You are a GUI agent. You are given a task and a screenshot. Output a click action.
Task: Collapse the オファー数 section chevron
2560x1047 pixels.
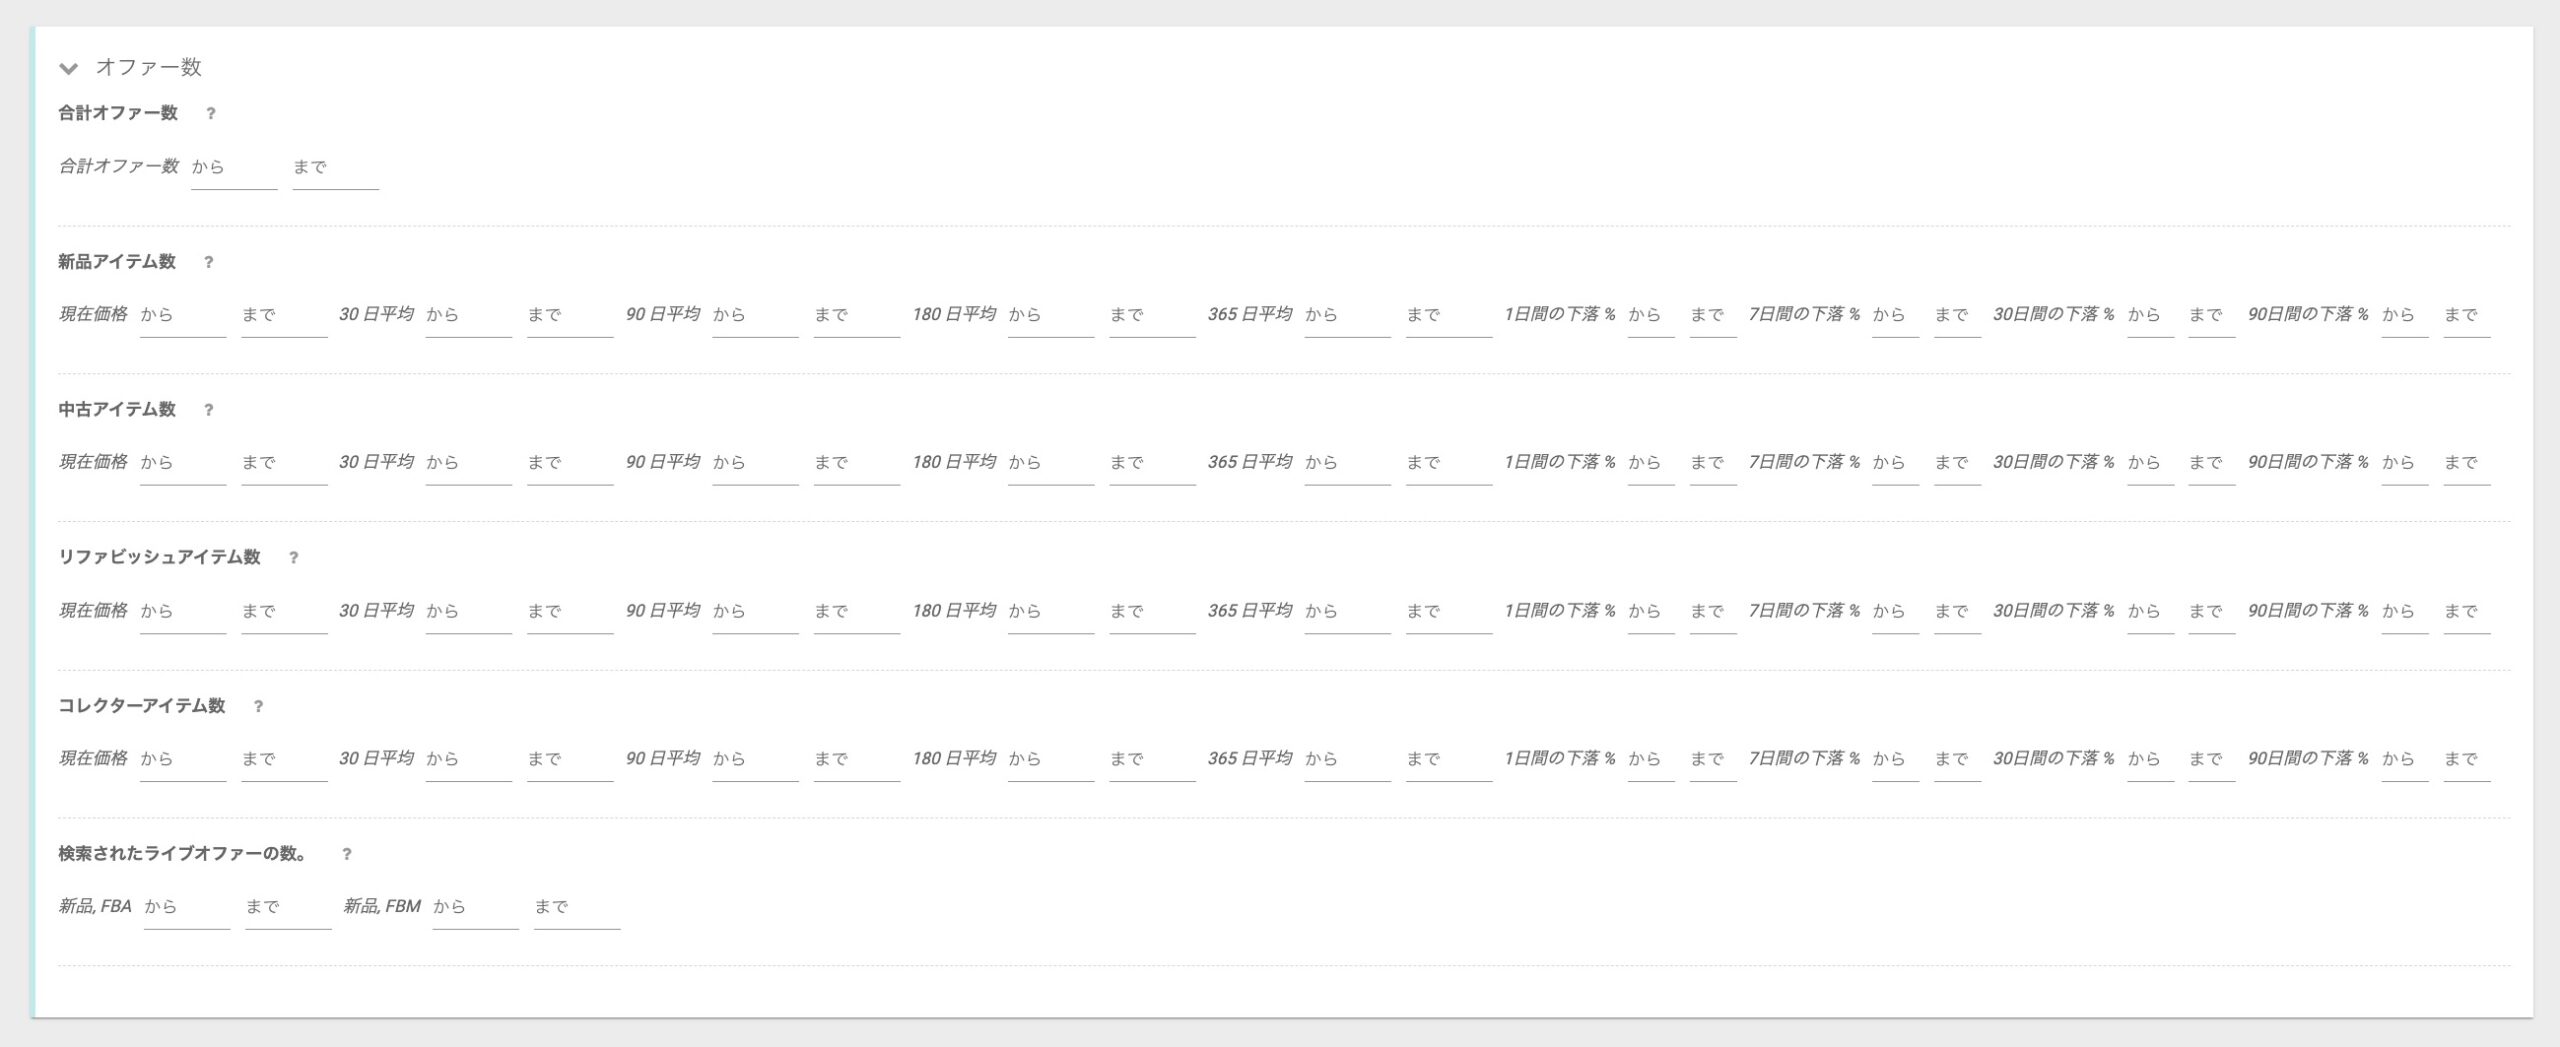(x=68, y=68)
